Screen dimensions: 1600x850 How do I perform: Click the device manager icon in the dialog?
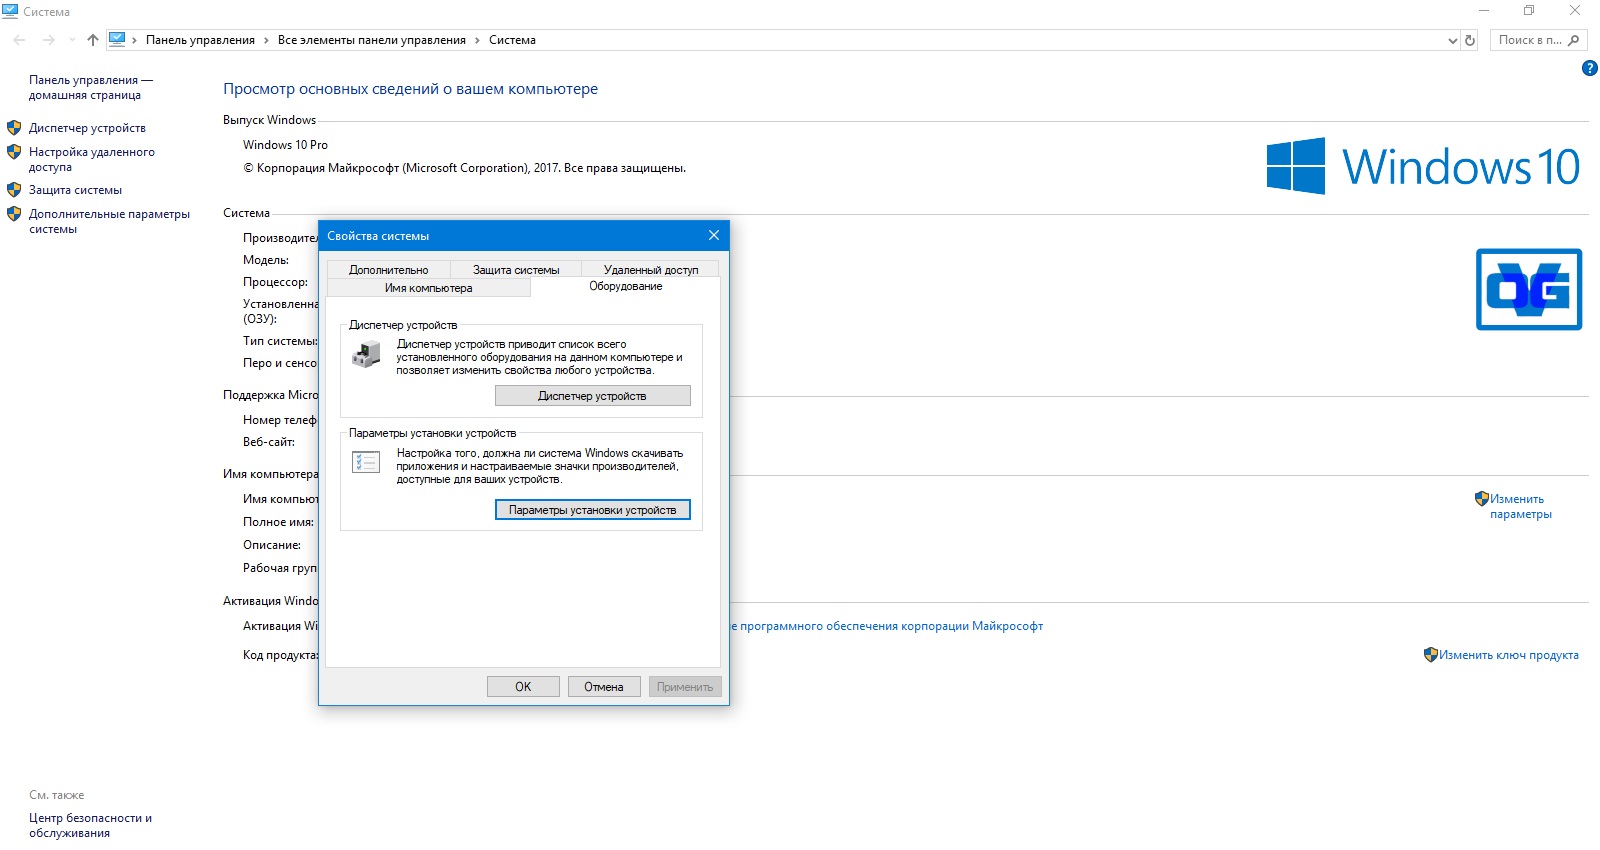[366, 354]
